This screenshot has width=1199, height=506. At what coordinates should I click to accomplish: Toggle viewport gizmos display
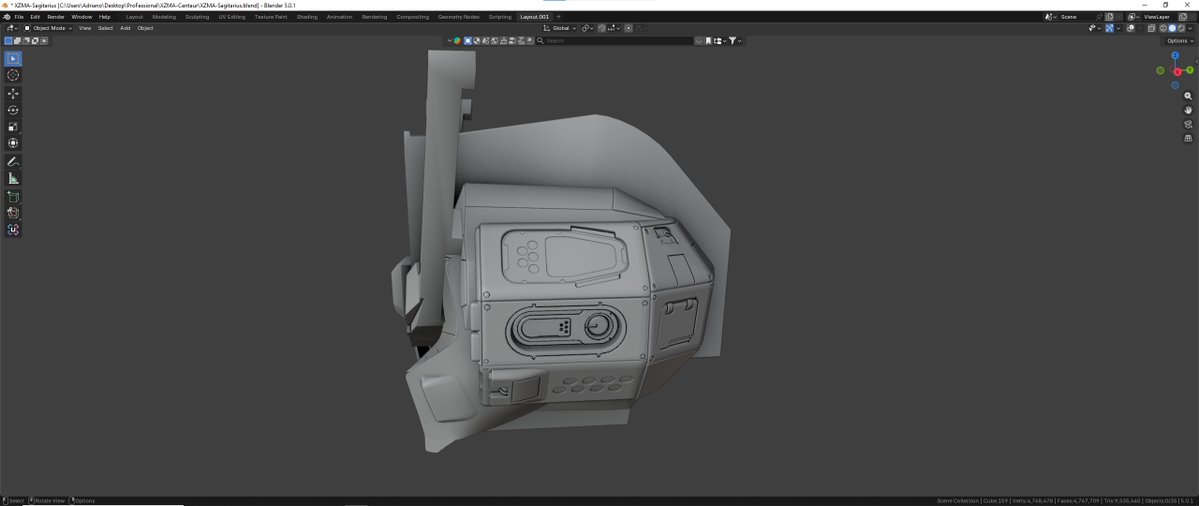[x=1110, y=28]
